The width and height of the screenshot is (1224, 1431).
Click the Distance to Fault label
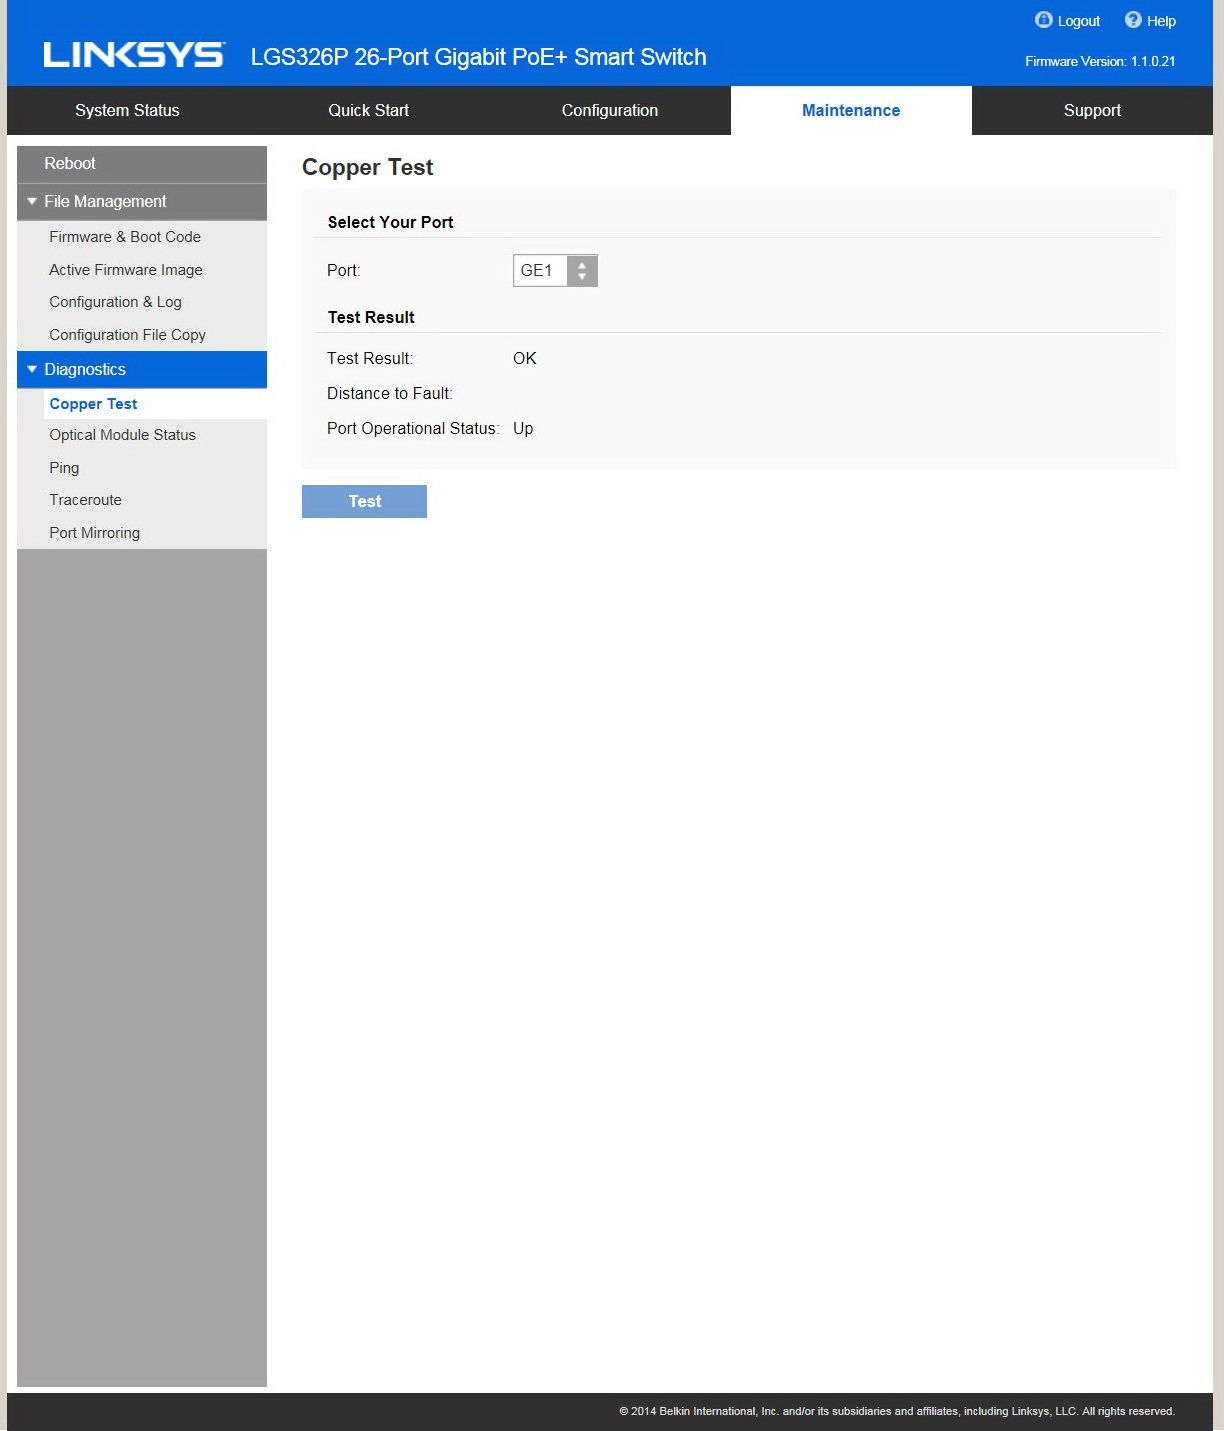pyautogui.click(x=390, y=393)
